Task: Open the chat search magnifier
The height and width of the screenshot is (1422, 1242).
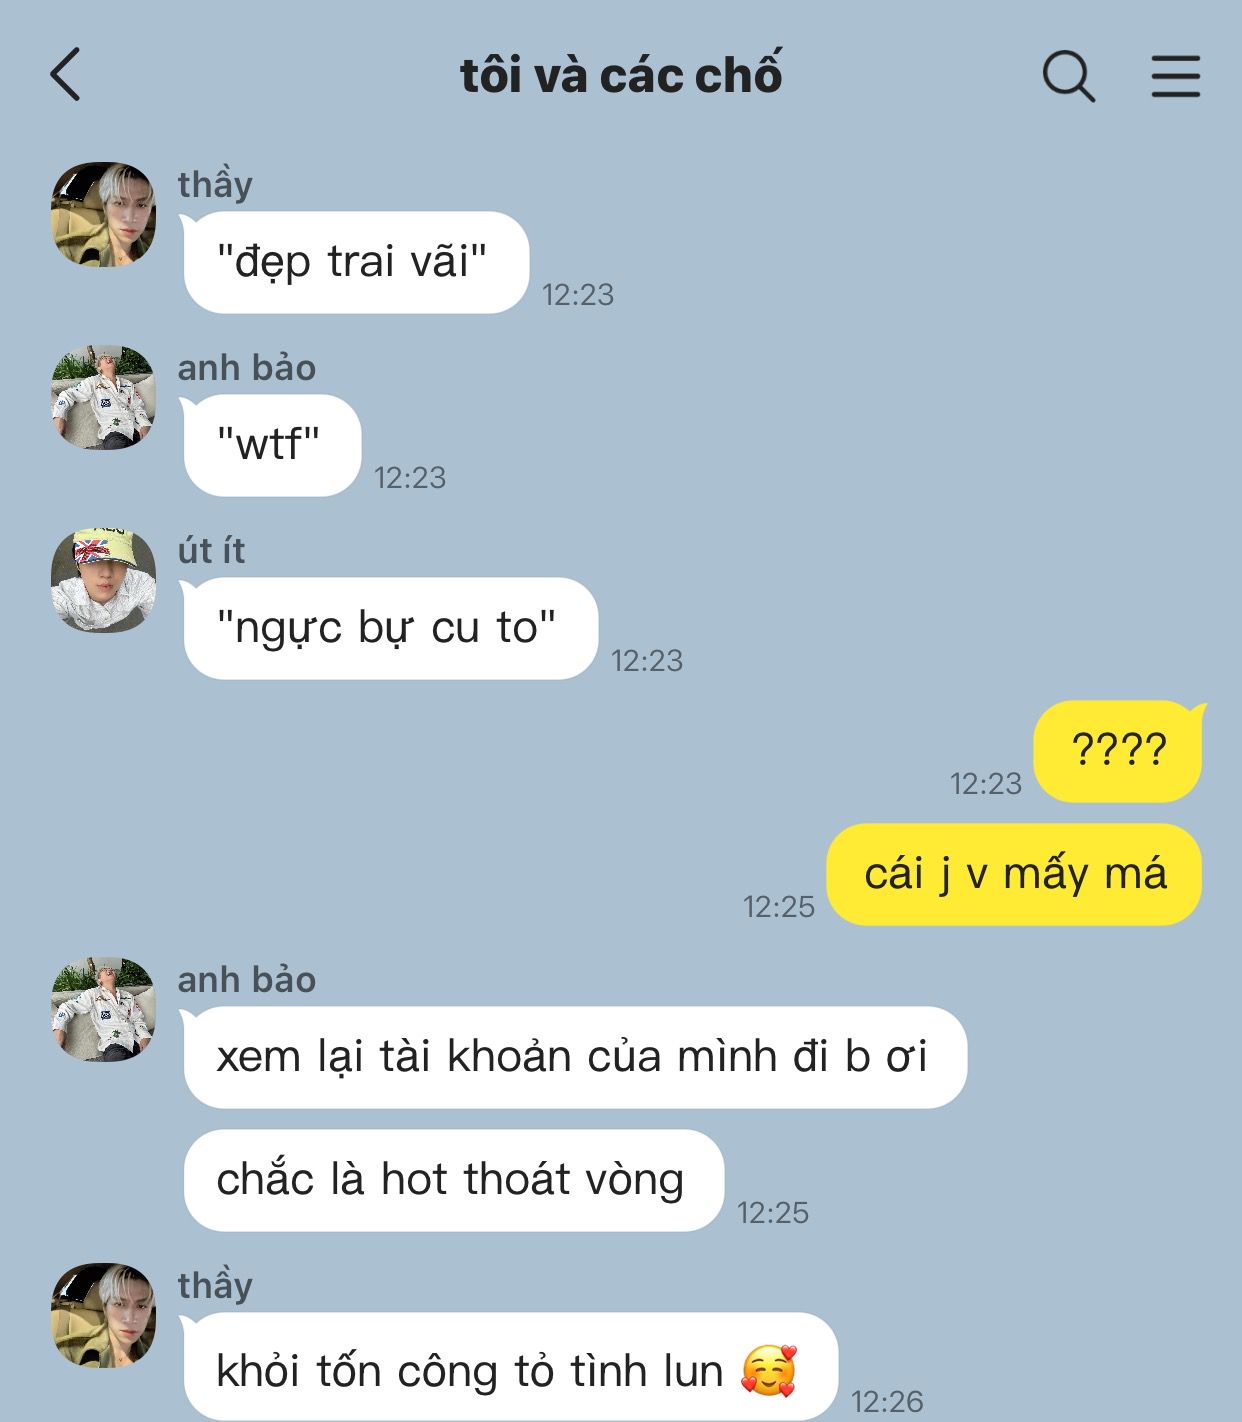Action: [x=1069, y=76]
